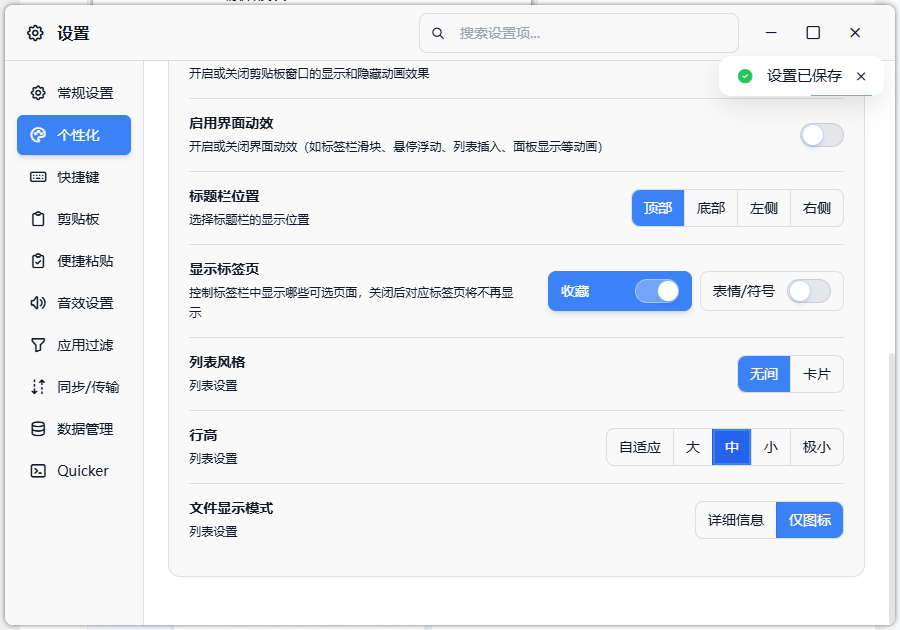Image resolution: width=900 pixels, height=630 pixels.
Task: Click the 剪贴板 clipboard icon
Action: click(x=38, y=219)
